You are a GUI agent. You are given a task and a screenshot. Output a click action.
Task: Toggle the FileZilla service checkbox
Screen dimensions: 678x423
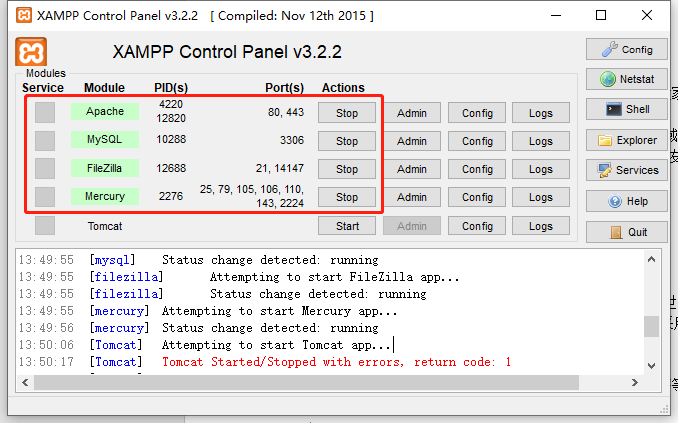click(45, 169)
